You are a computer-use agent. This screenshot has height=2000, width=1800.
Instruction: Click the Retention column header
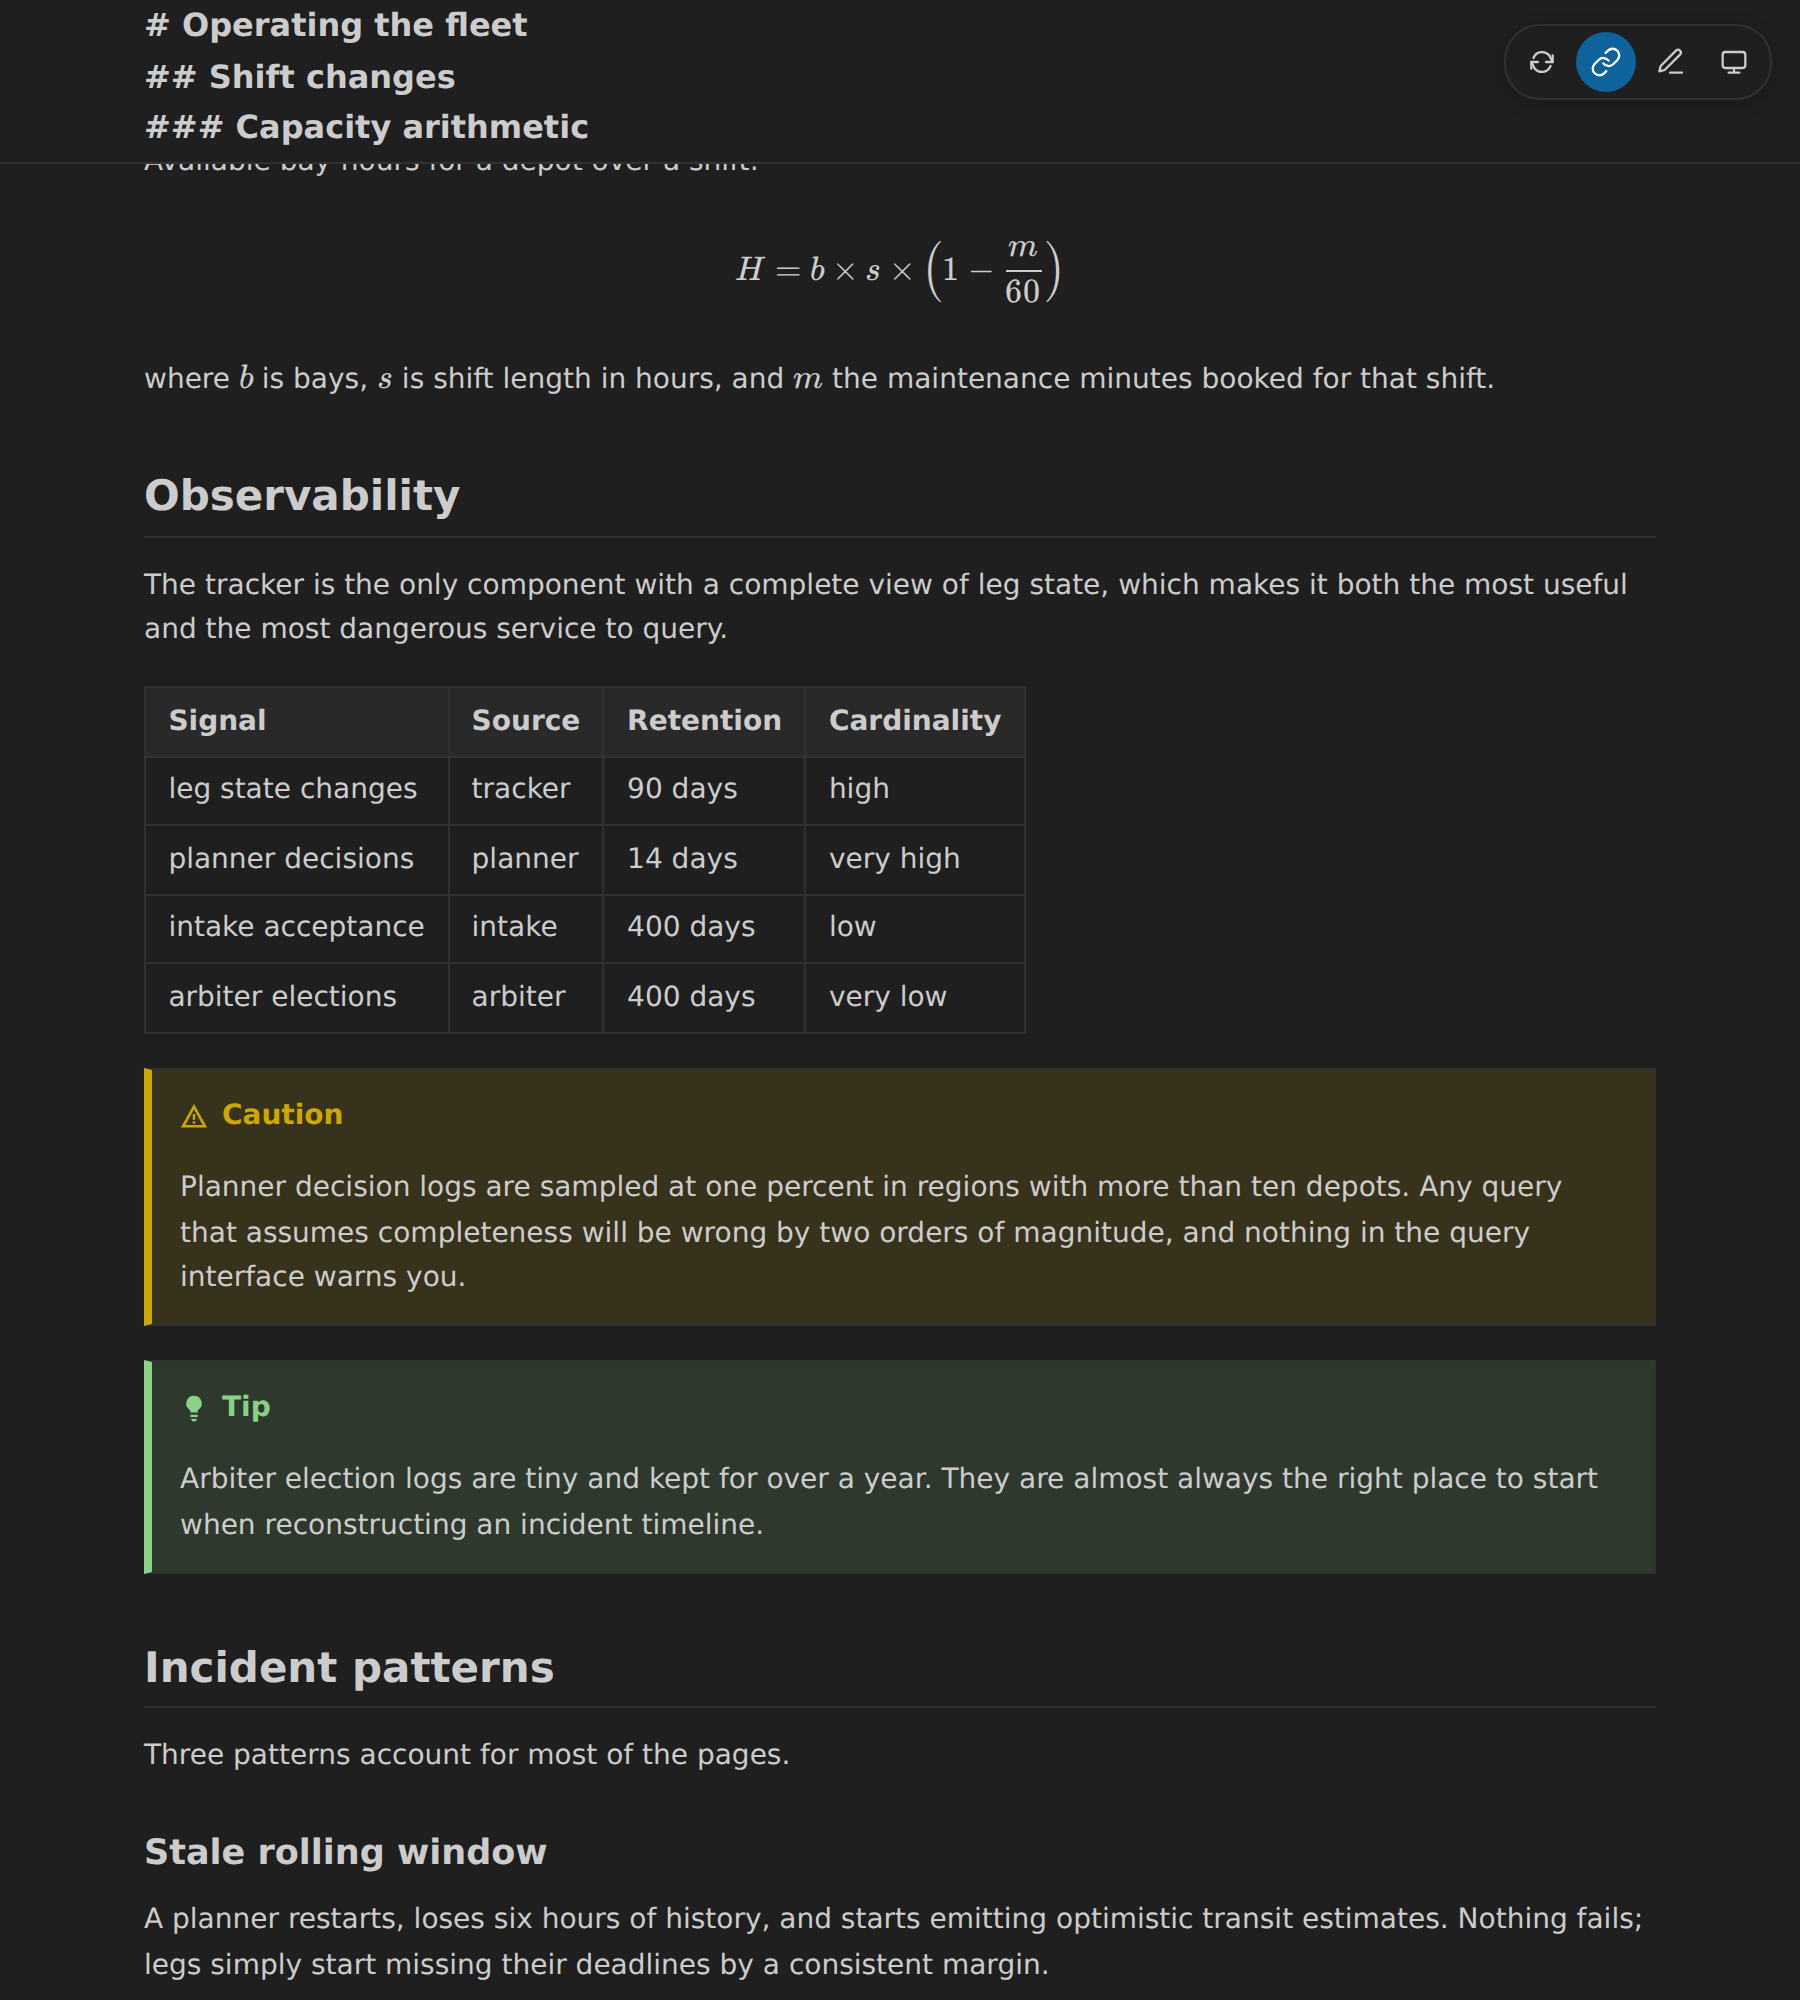pyautogui.click(x=704, y=721)
